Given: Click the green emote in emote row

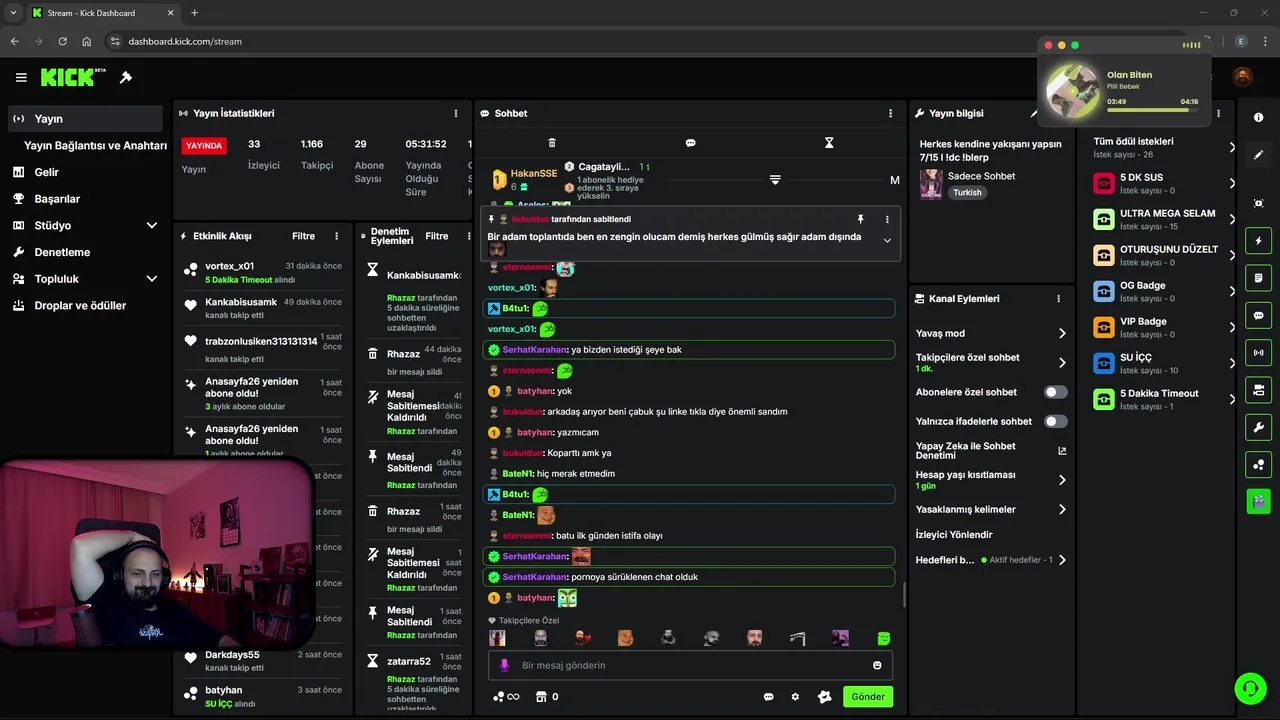Looking at the screenshot, I should 883,638.
